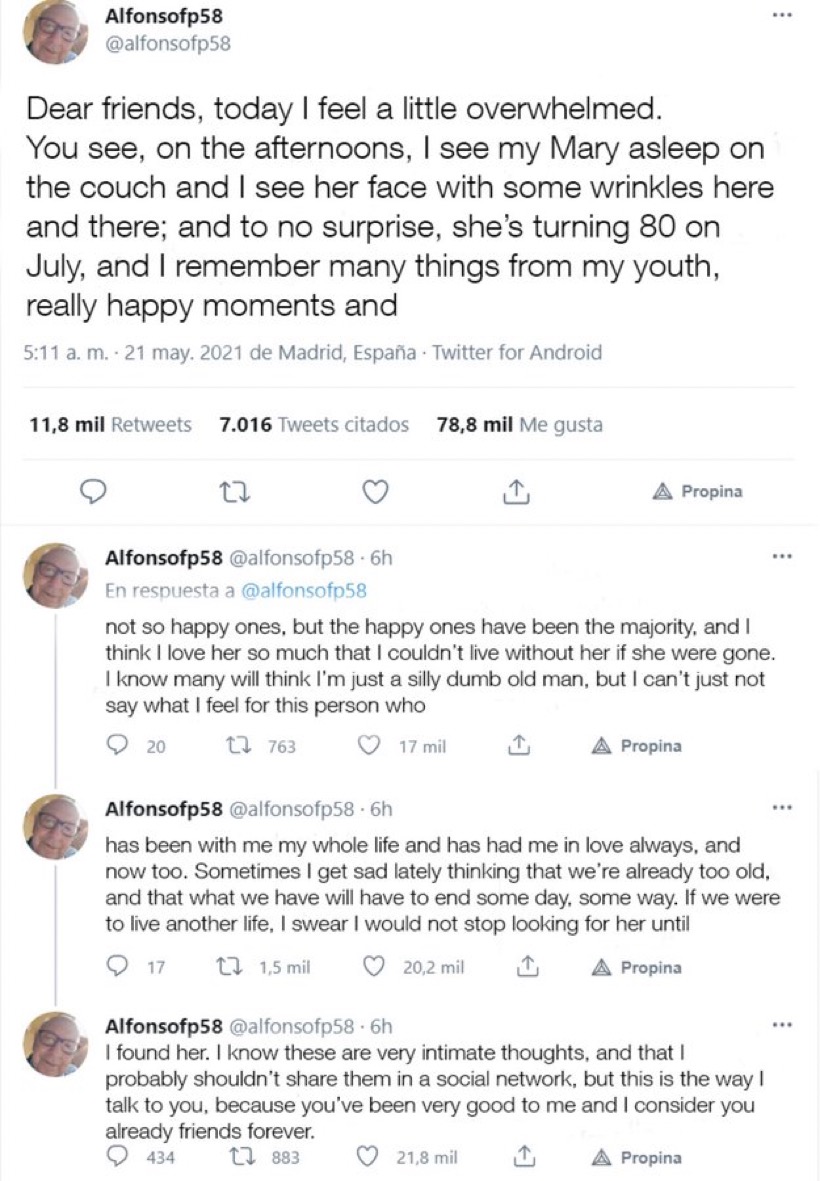This screenshot has height=1181, width=820.
Task: Click the share icon on the main tweet
Action: point(515,492)
